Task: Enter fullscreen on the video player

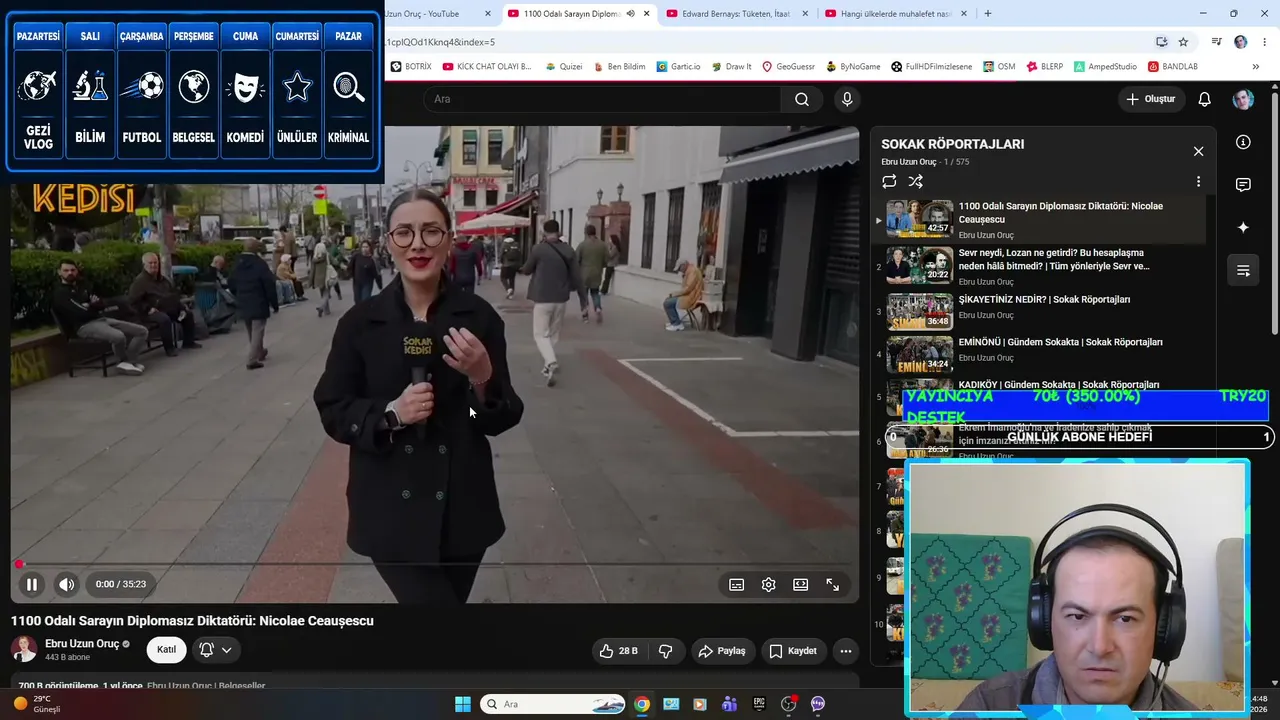Action: click(x=832, y=585)
